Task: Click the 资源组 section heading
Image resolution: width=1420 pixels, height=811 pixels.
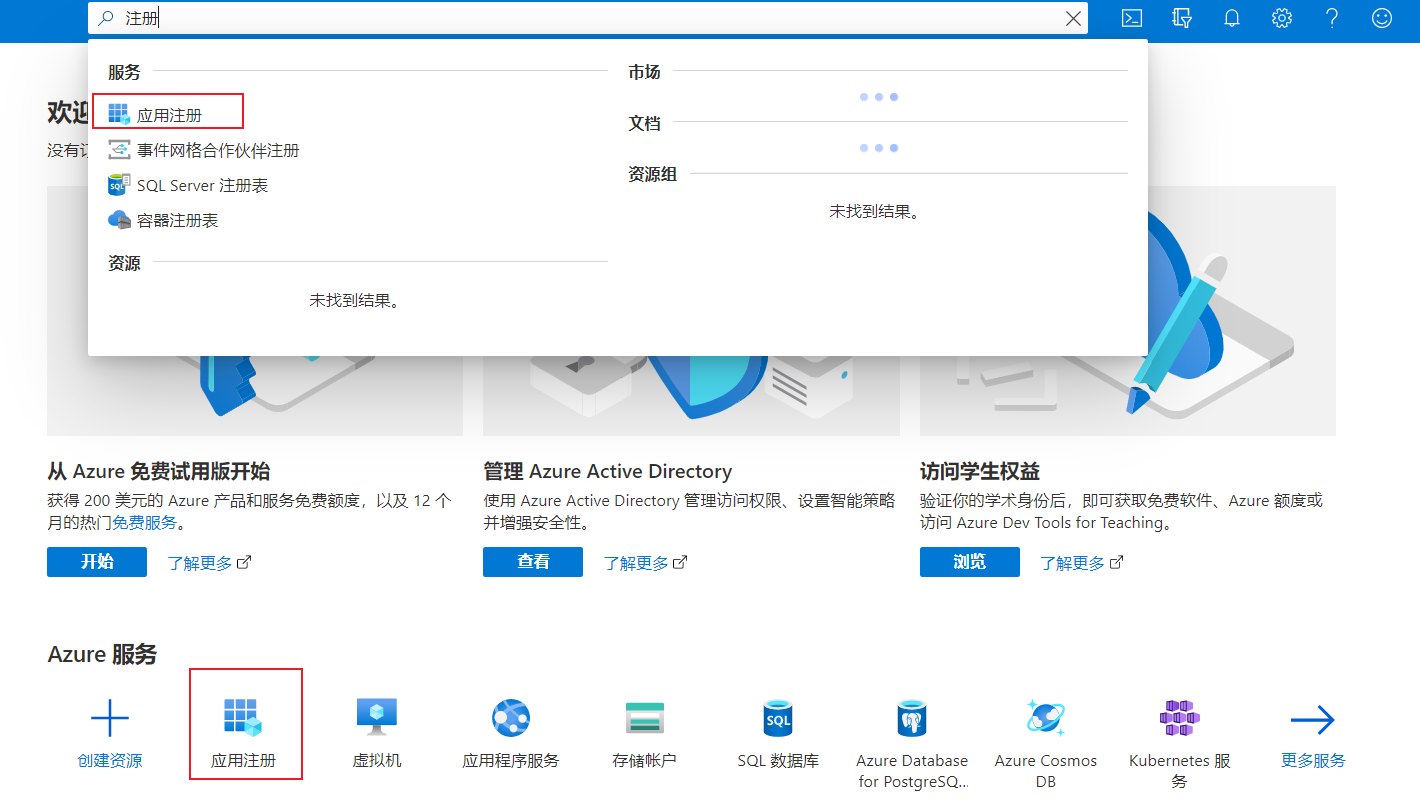Action: click(652, 174)
